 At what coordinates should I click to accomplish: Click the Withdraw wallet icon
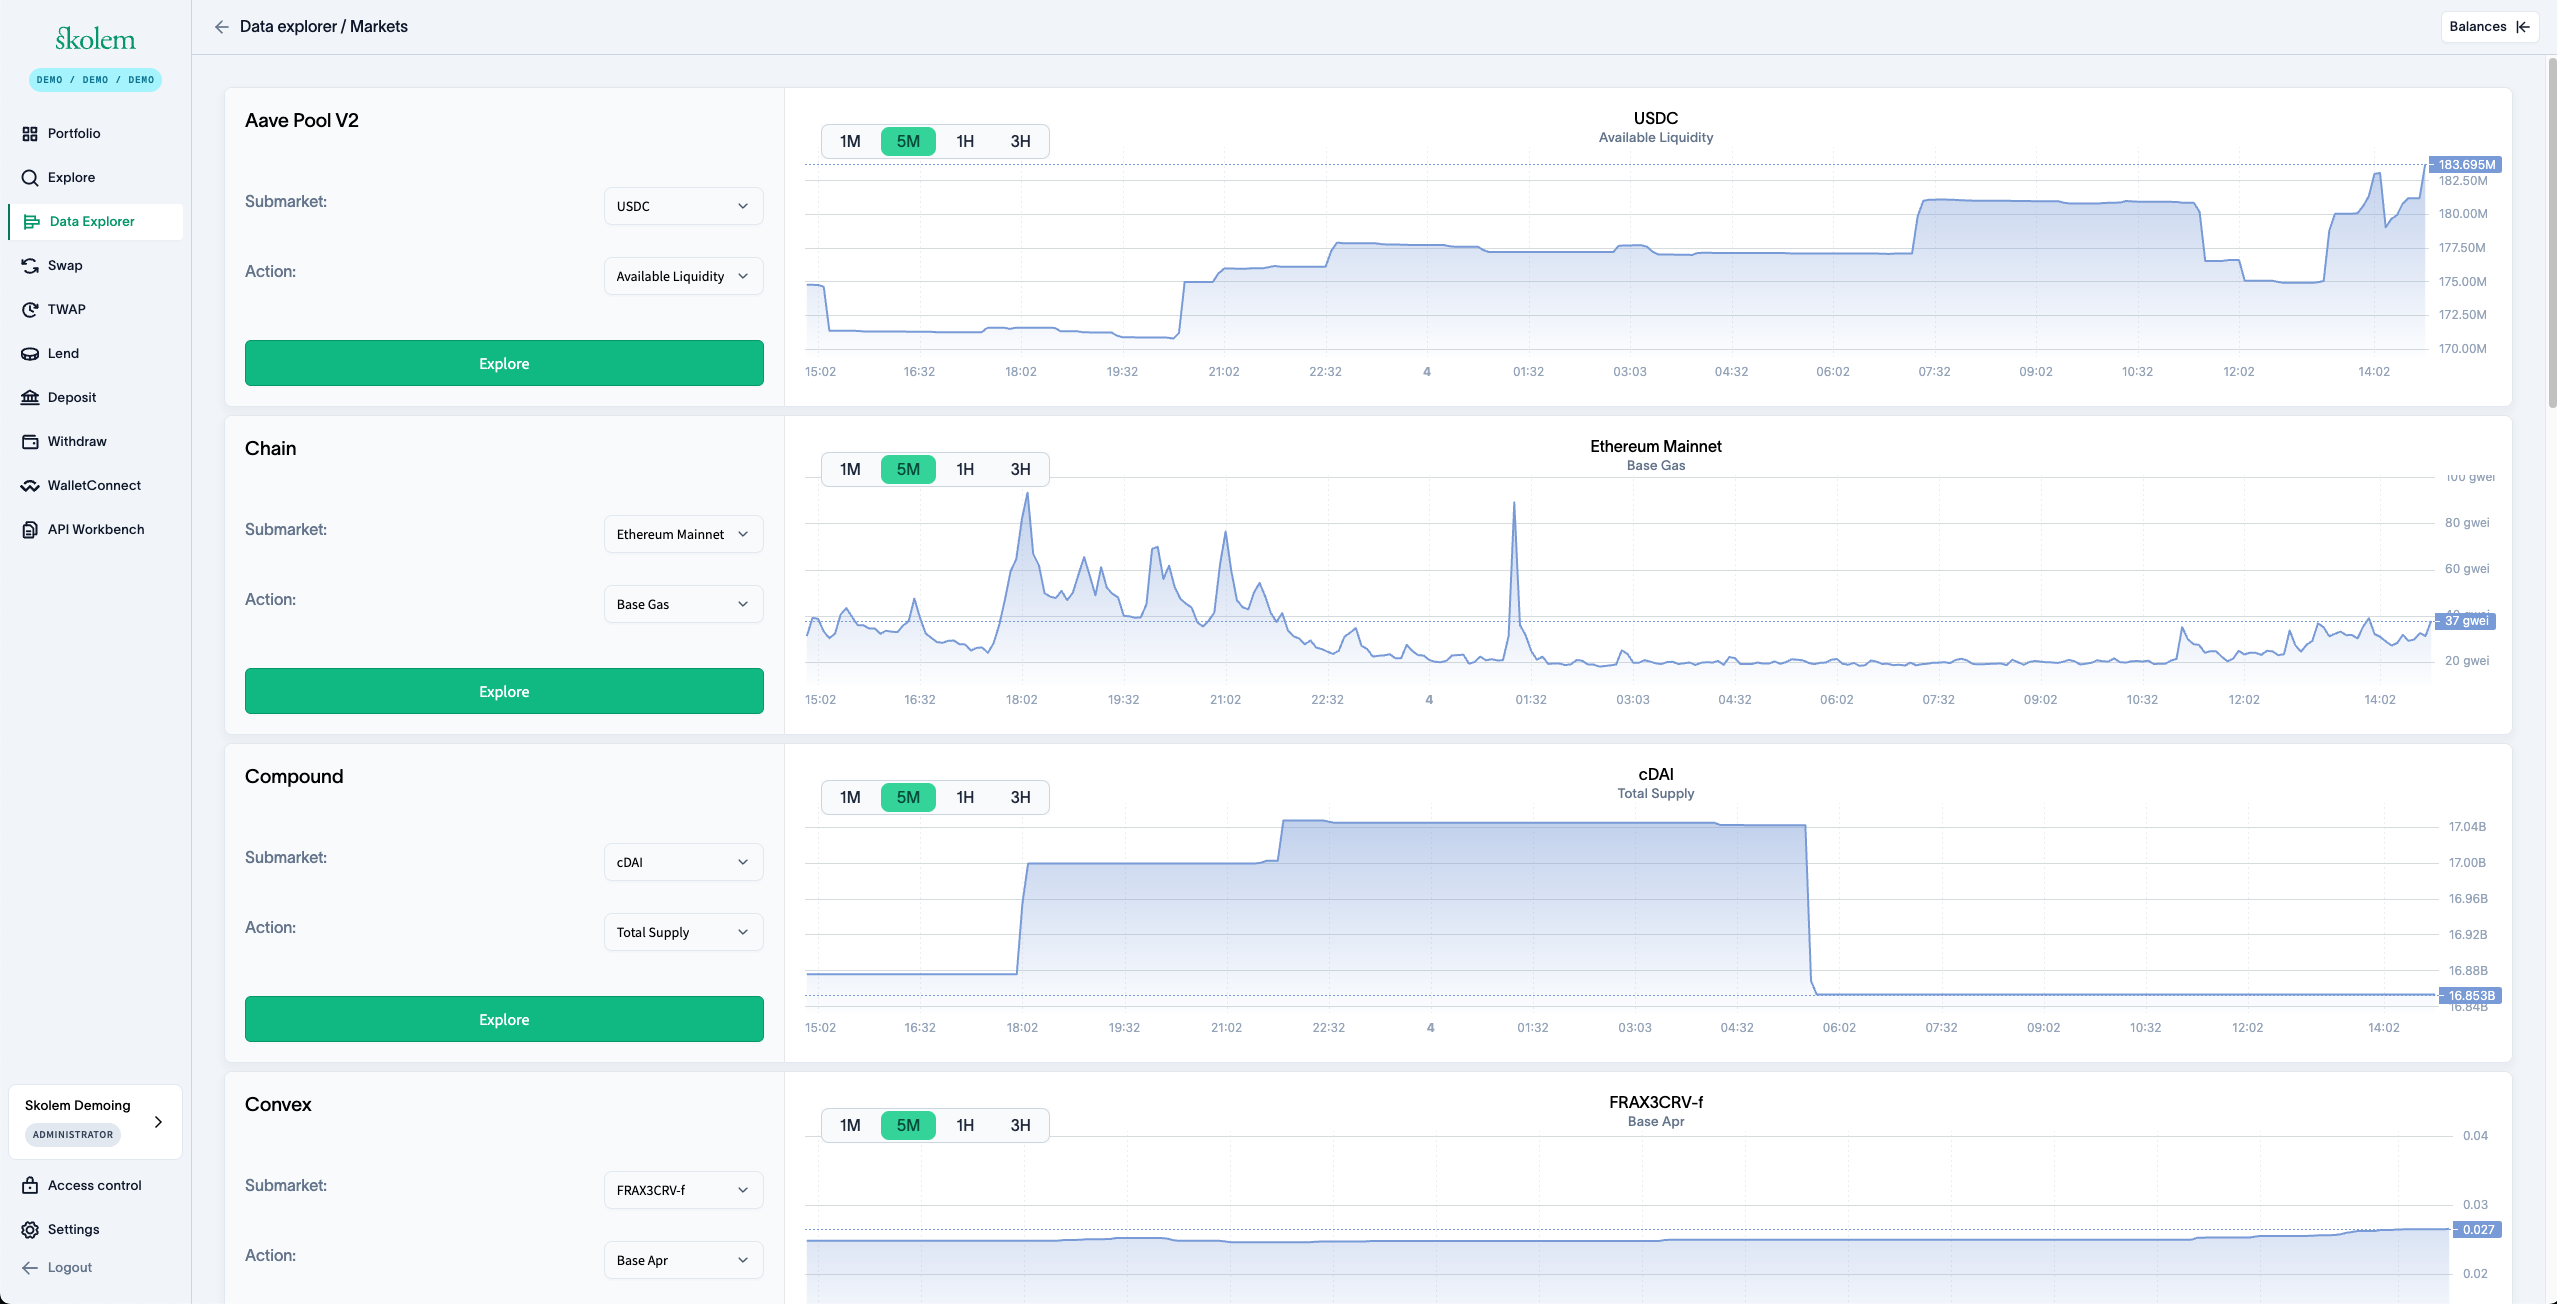(30, 441)
